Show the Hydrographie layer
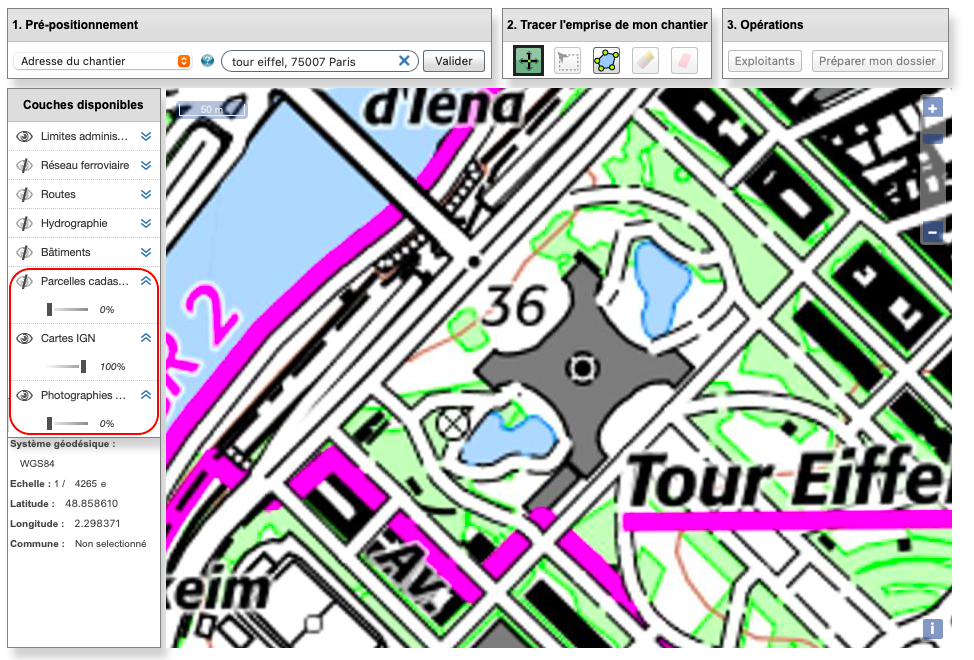This screenshot has width=974, height=660. click(24, 223)
